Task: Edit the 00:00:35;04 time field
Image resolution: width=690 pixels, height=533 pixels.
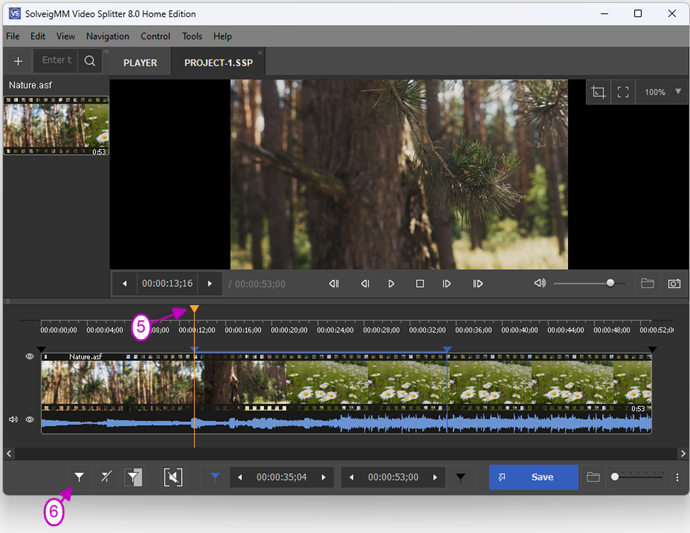Action: (282, 477)
